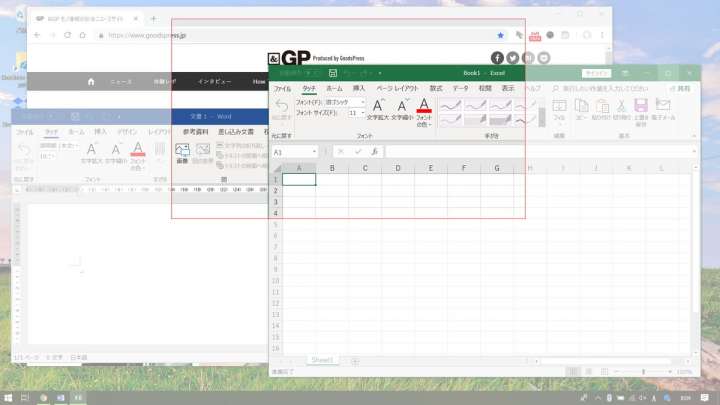The image size is (720, 405).
Task: Open the 表示 tab in Excel
Action: (x=507, y=88)
